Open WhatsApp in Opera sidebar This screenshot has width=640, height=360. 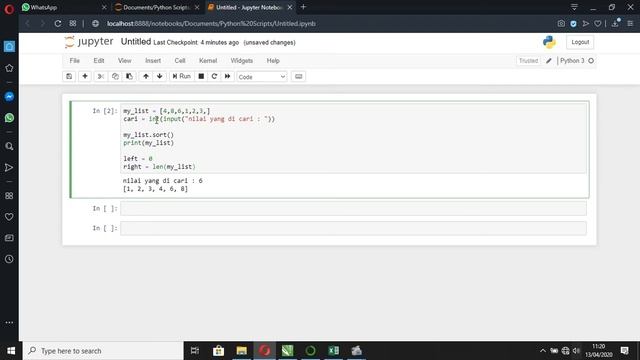9,118
